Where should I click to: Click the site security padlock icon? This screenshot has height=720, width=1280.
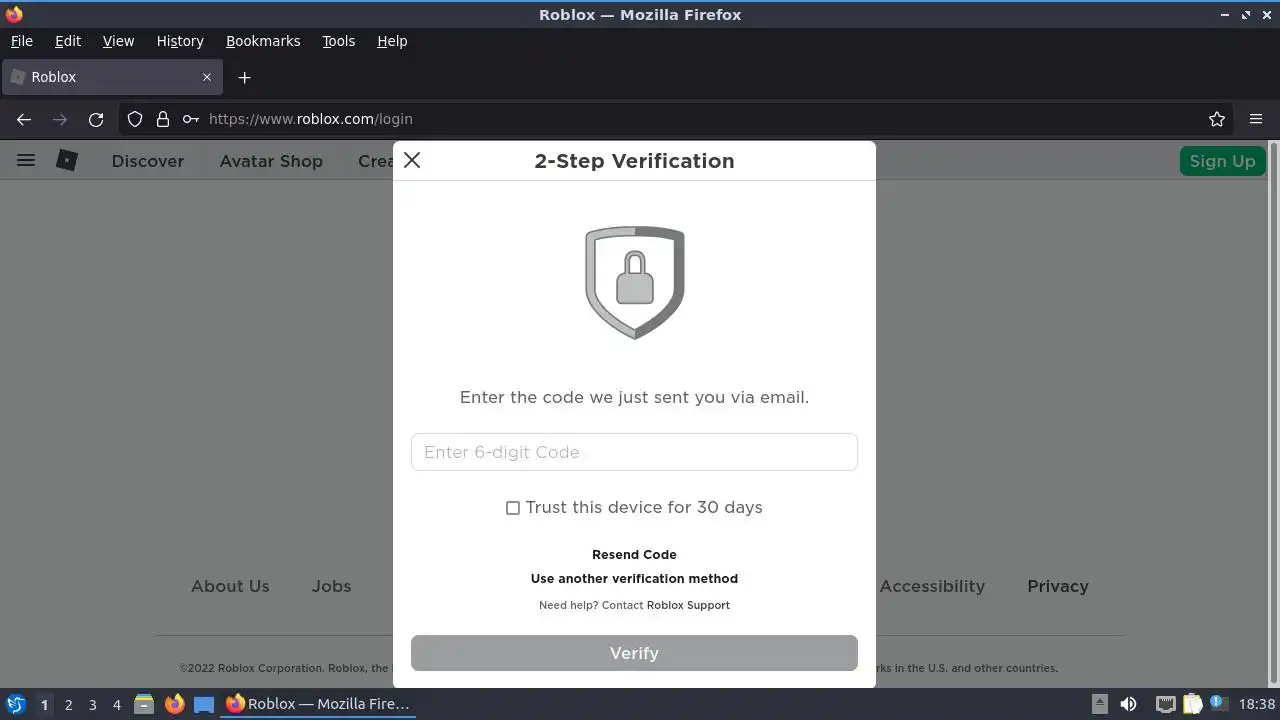pos(163,119)
